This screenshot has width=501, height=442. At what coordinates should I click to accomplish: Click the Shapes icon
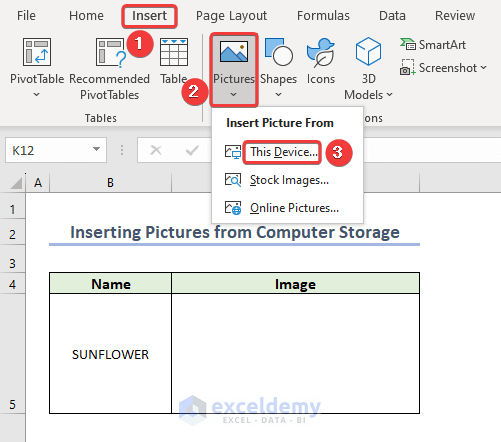279,52
